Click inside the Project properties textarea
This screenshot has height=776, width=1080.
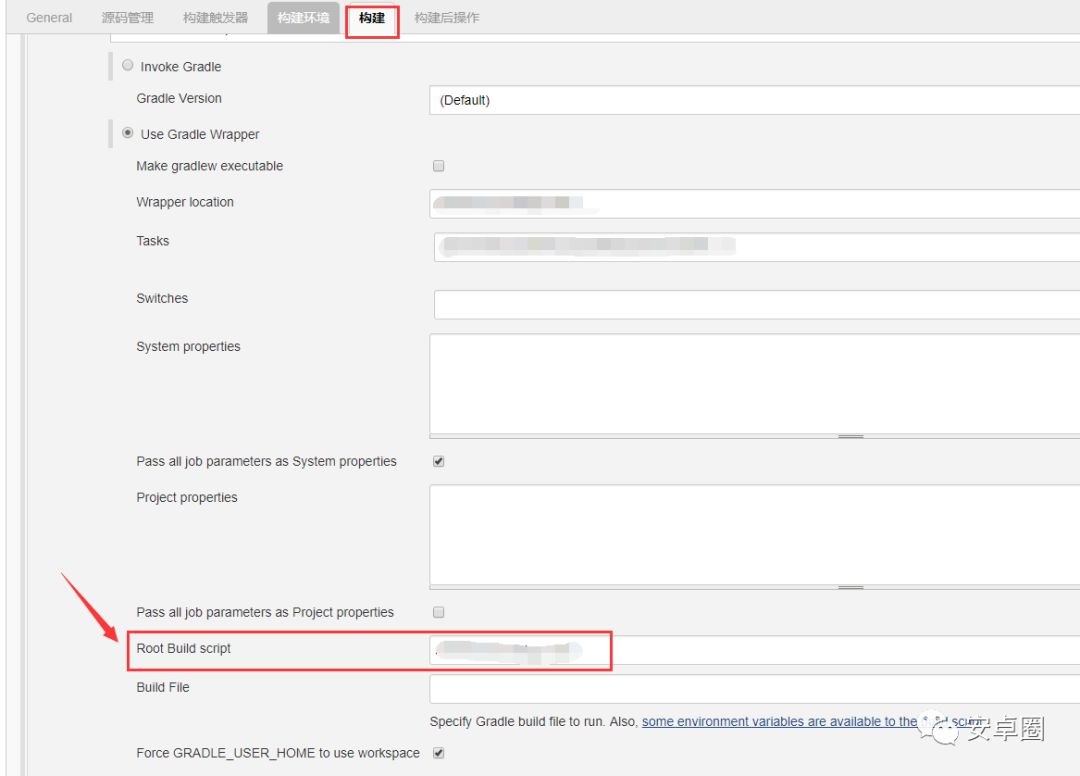point(754,535)
